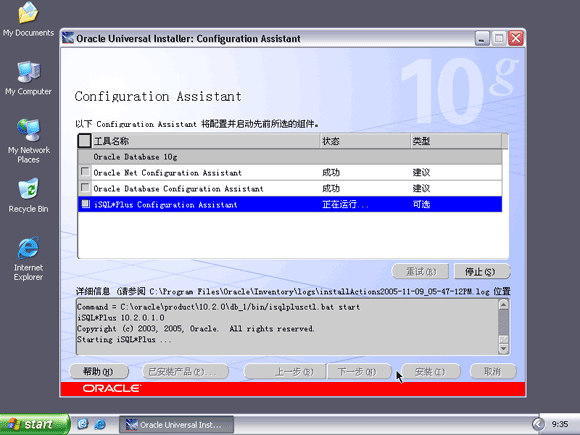Click 下一步(N) next button
Screen dimensions: 580x435
point(360,371)
